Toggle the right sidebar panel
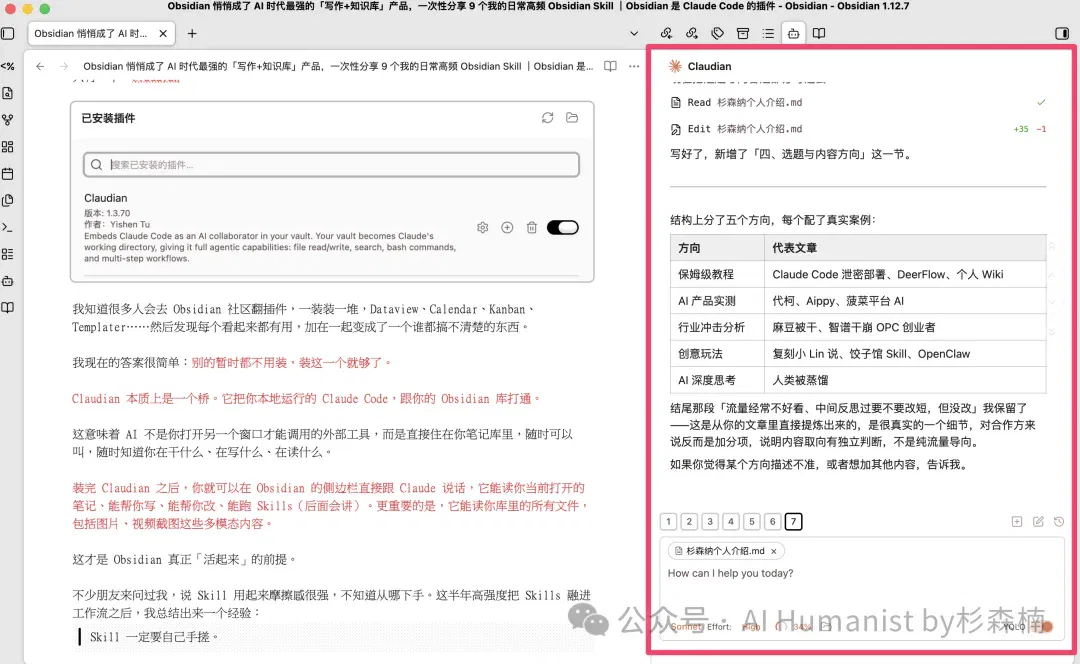This screenshot has height=664, width=1080. click(x=1061, y=33)
